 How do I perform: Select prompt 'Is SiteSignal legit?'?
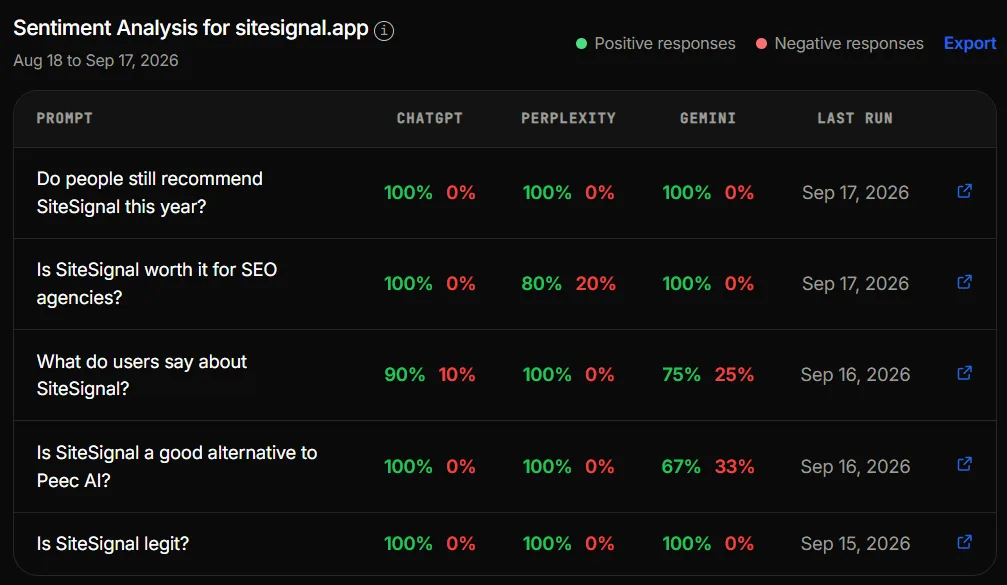[x=113, y=544]
